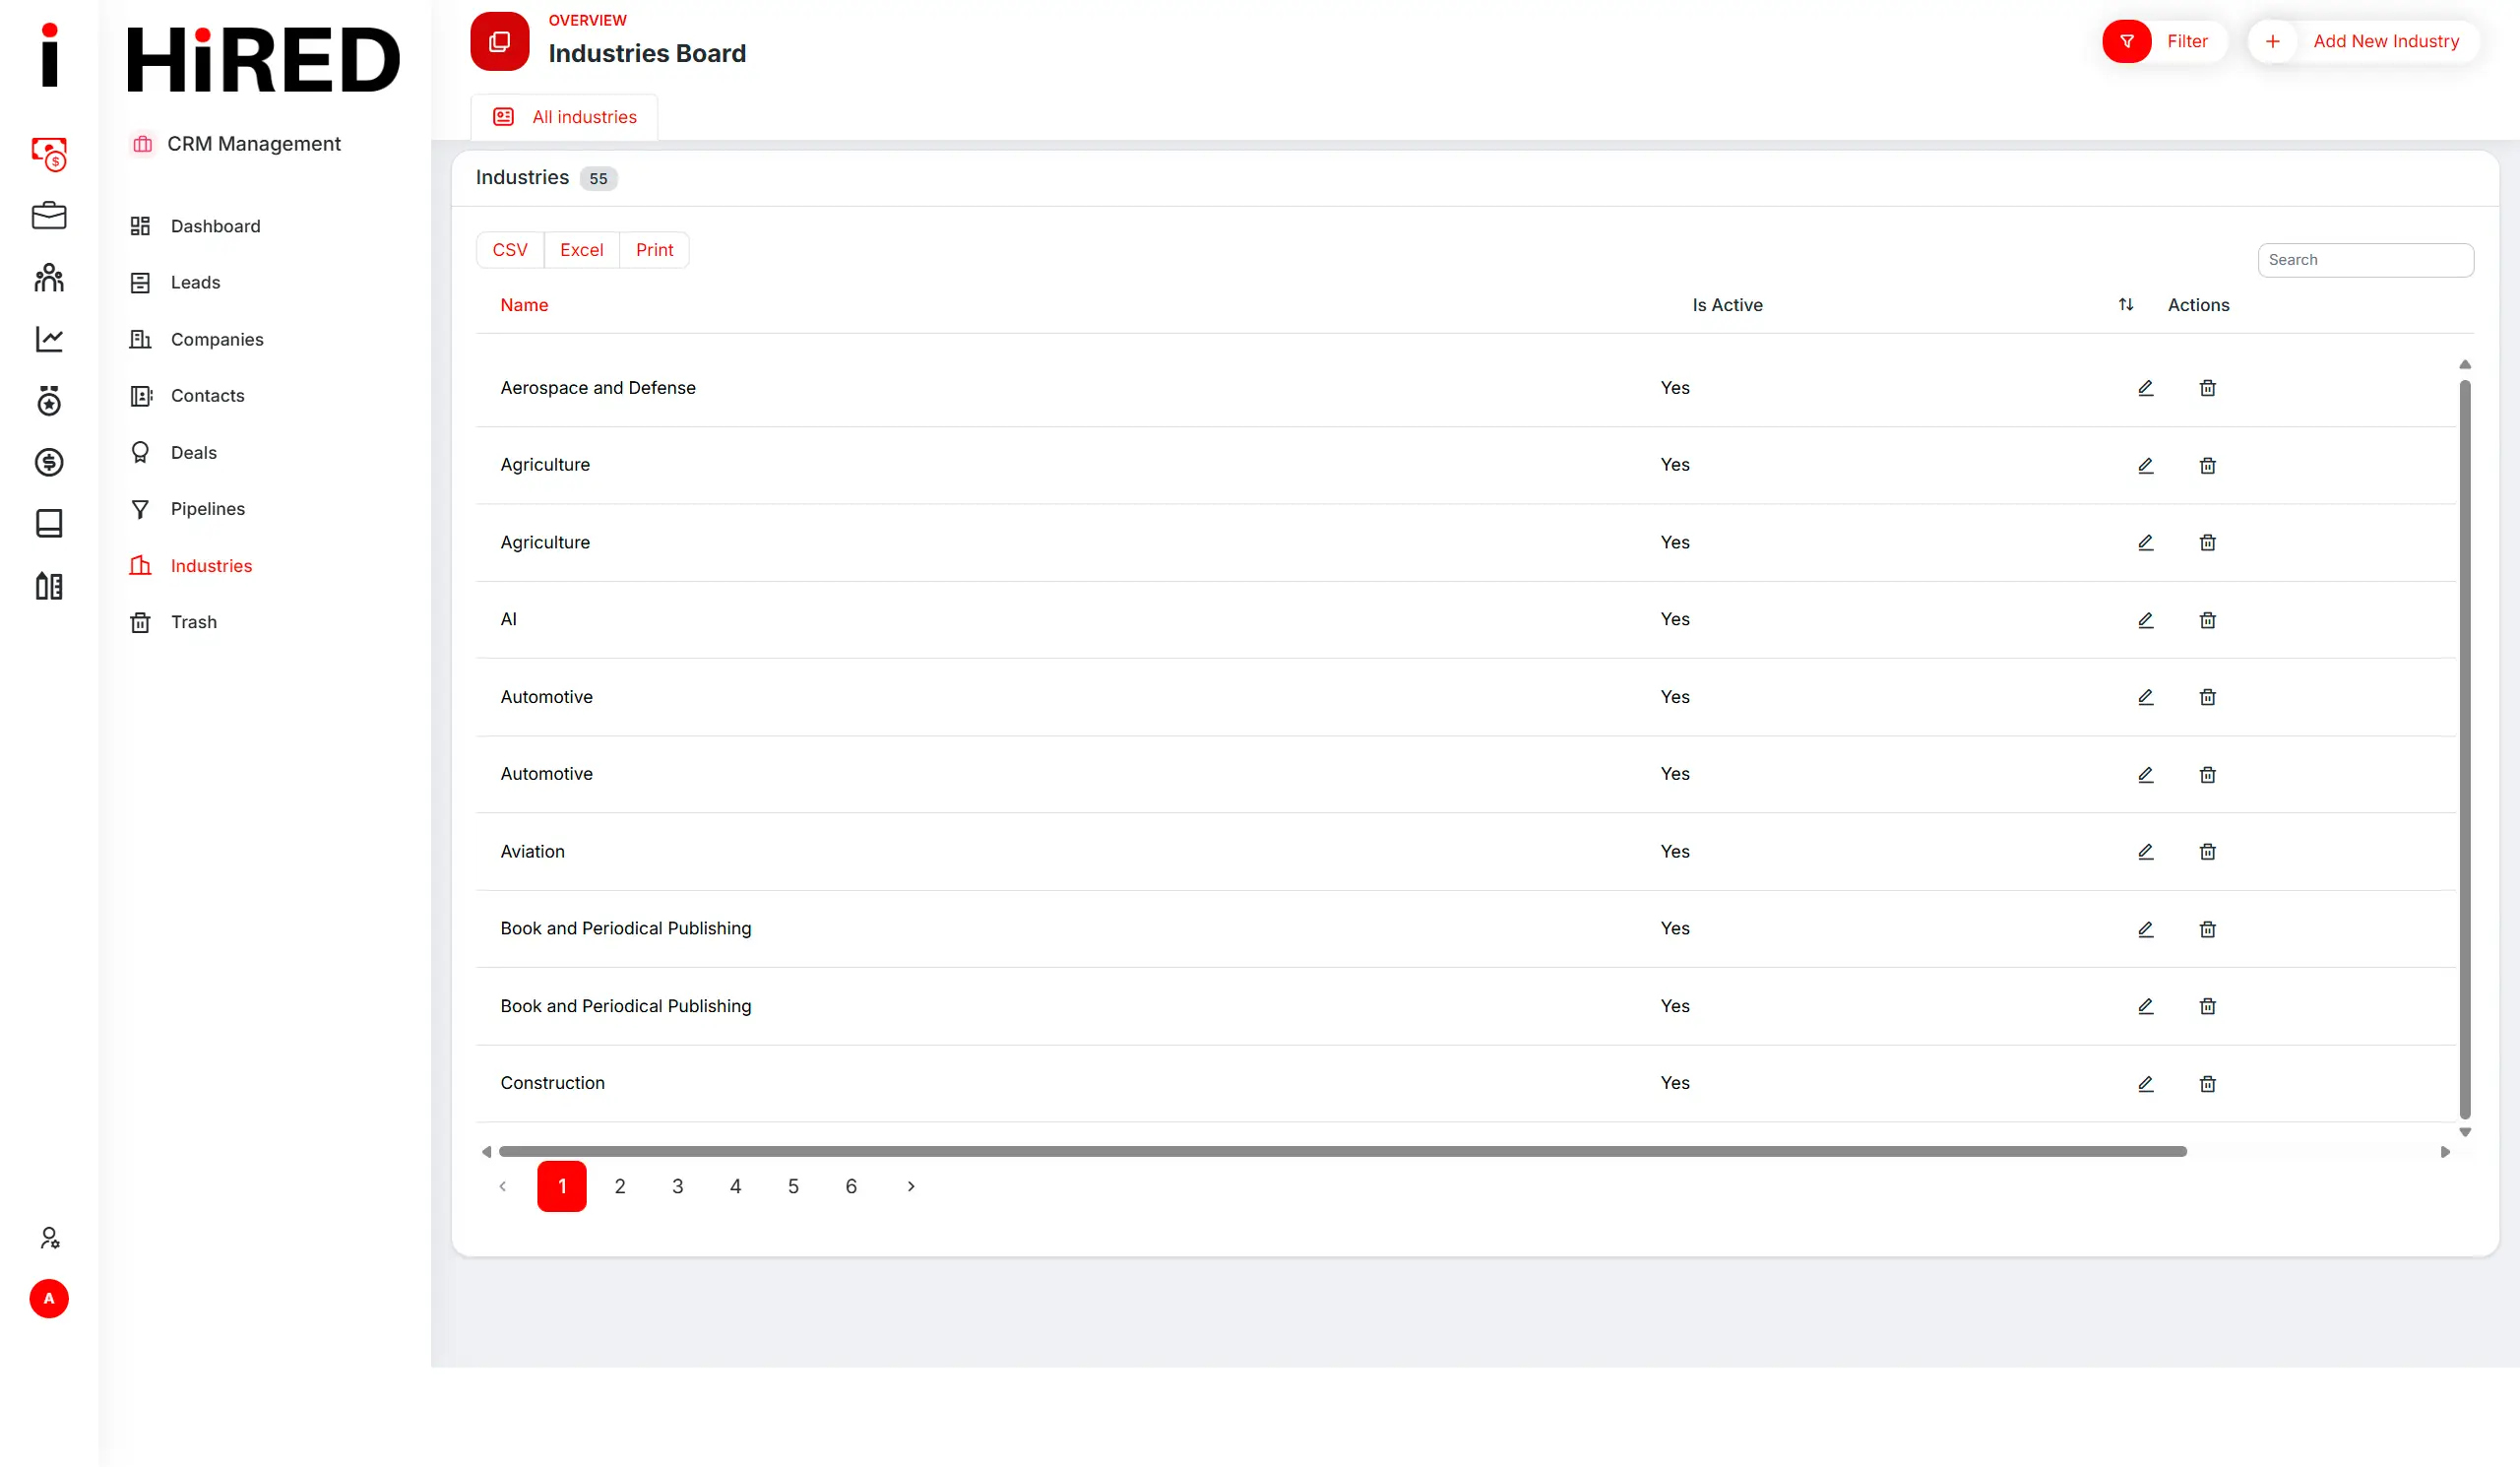Open the dollar circle icon in left rail
The image size is (2520, 1467).
(49, 462)
